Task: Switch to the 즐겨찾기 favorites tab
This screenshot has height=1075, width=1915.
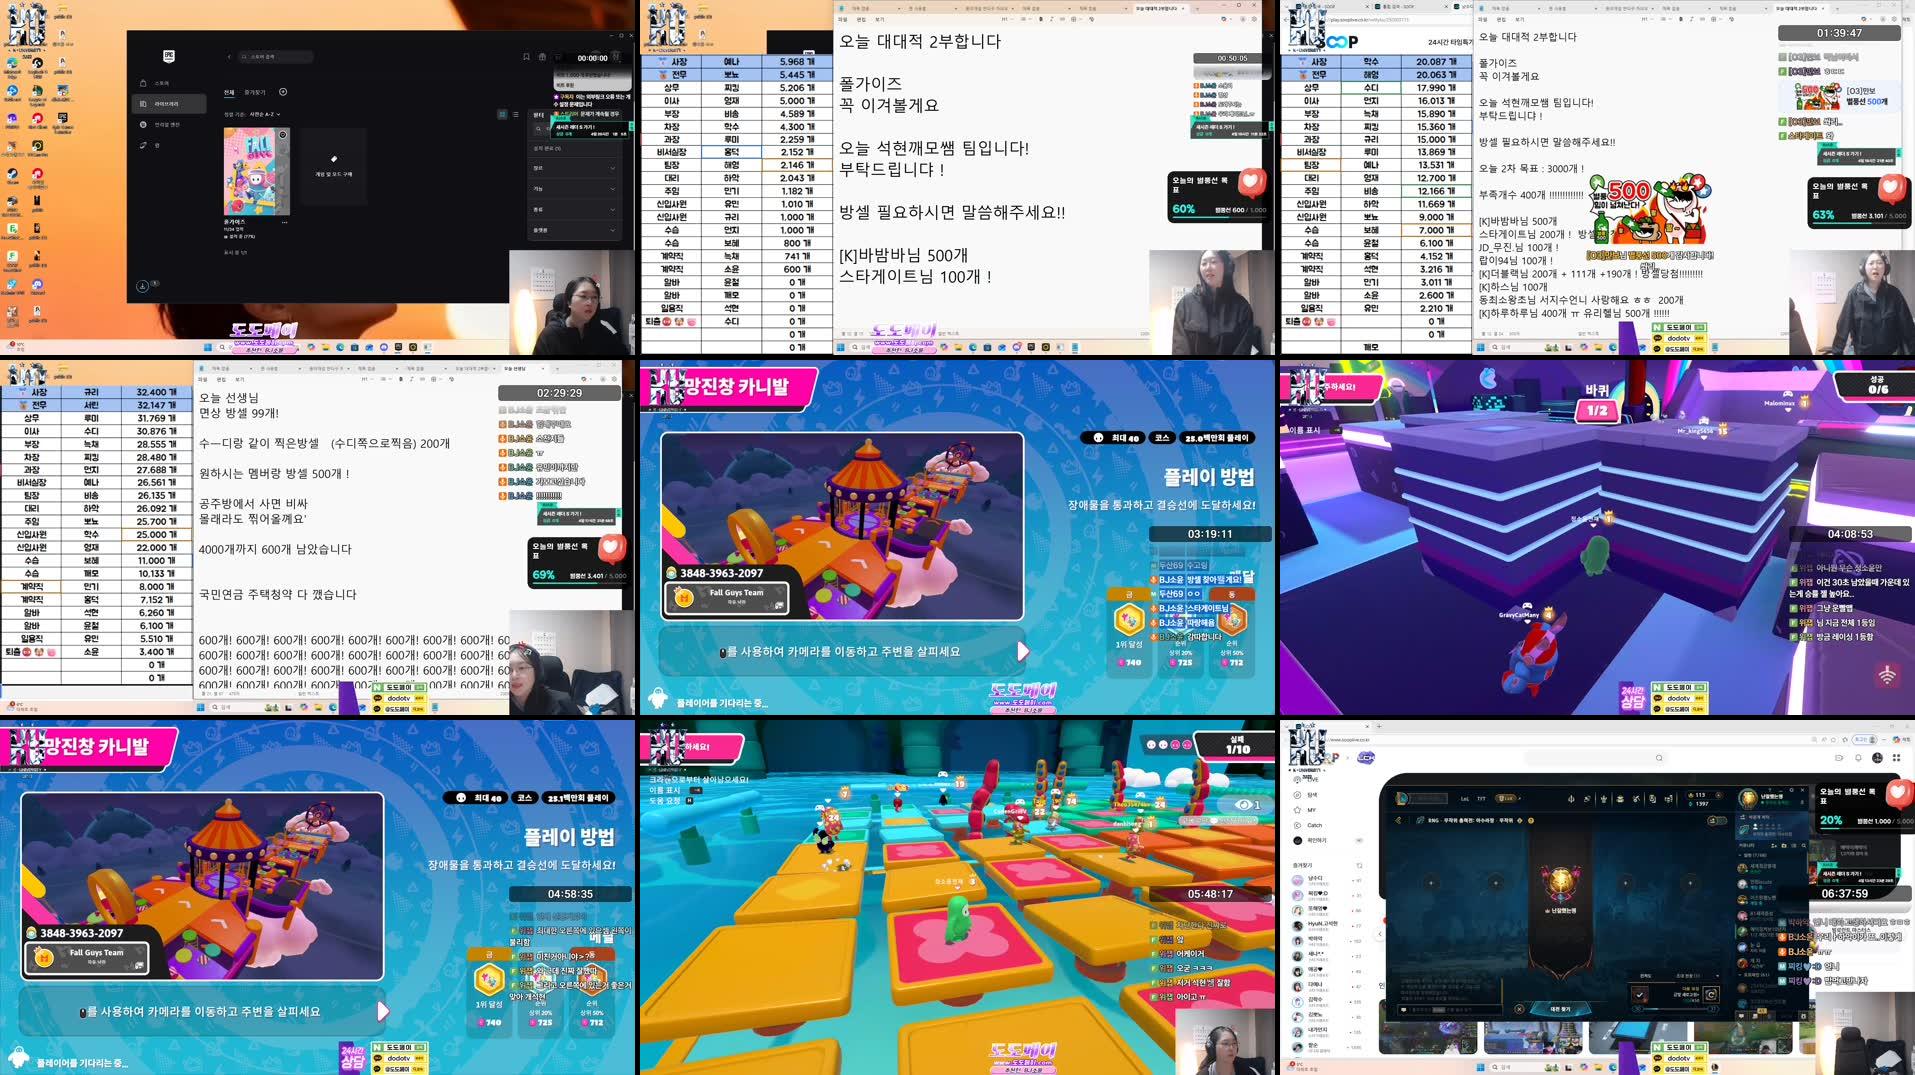Action: click(x=254, y=92)
